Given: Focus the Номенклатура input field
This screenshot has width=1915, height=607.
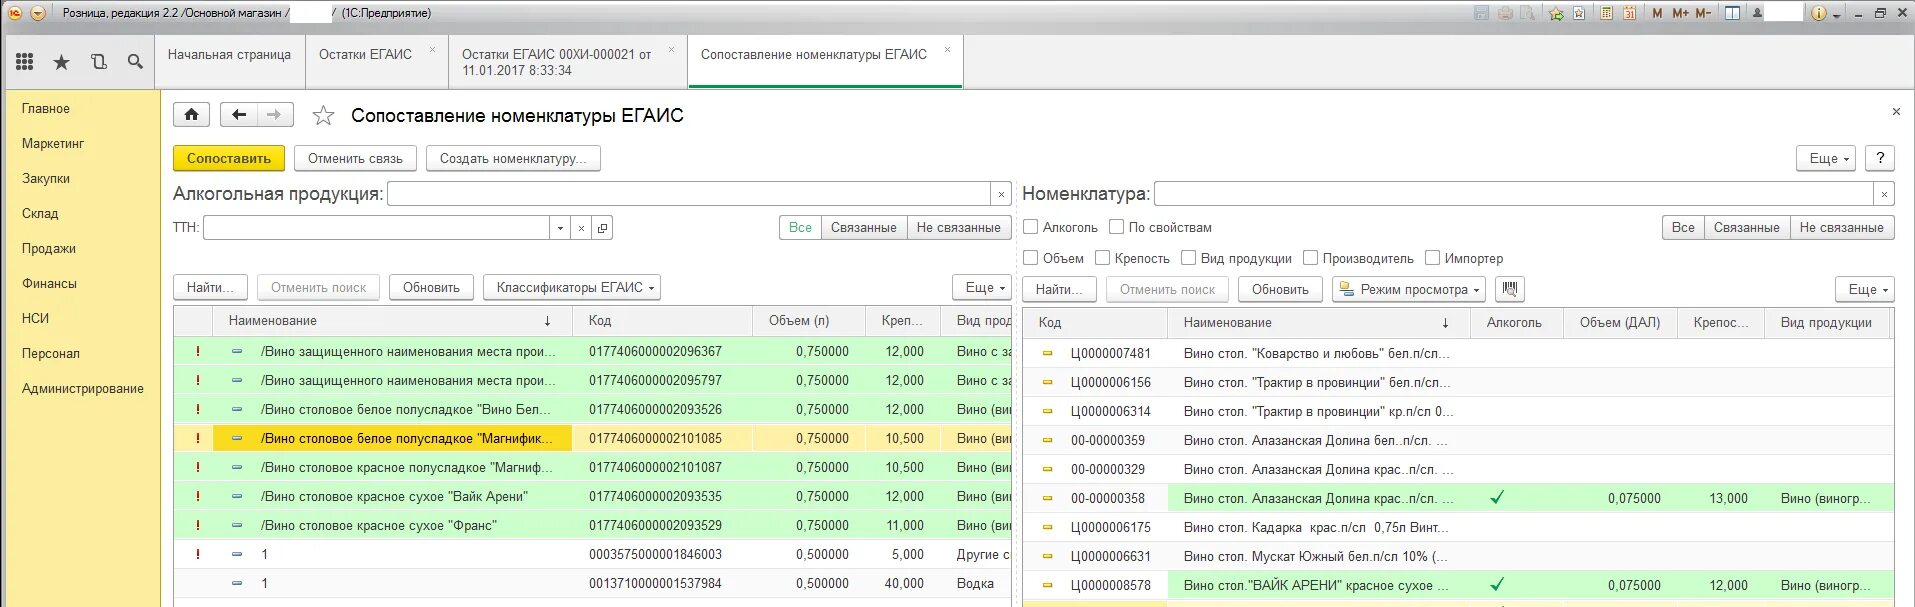Looking at the screenshot, I should (x=1514, y=194).
